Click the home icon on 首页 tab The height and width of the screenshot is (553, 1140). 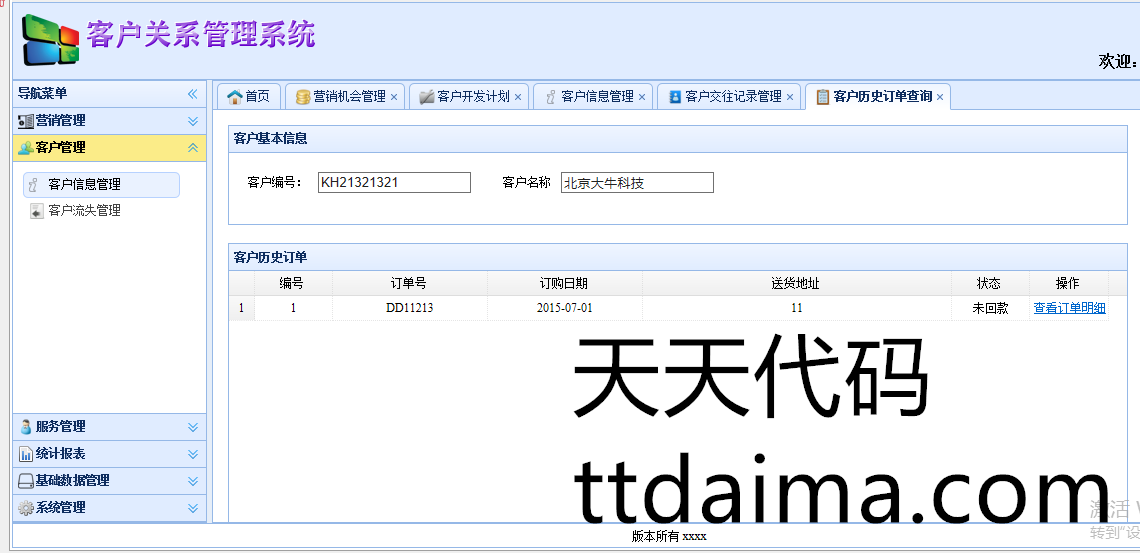pos(234,97)
